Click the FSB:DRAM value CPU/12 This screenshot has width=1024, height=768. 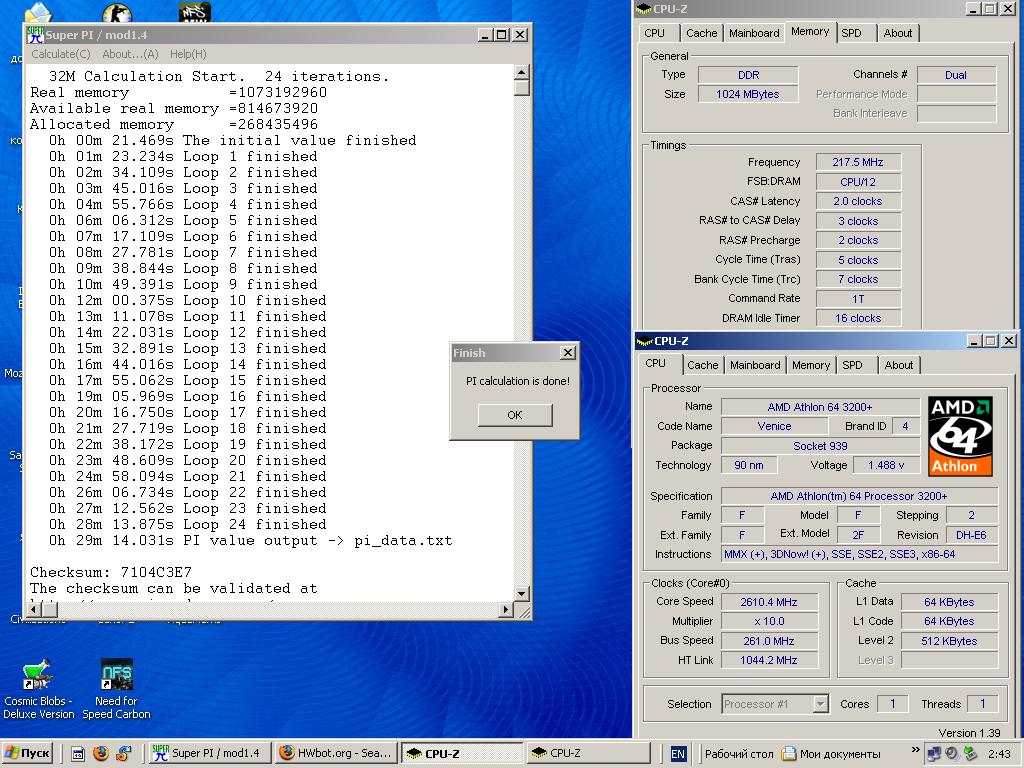(x=857, y=182)
